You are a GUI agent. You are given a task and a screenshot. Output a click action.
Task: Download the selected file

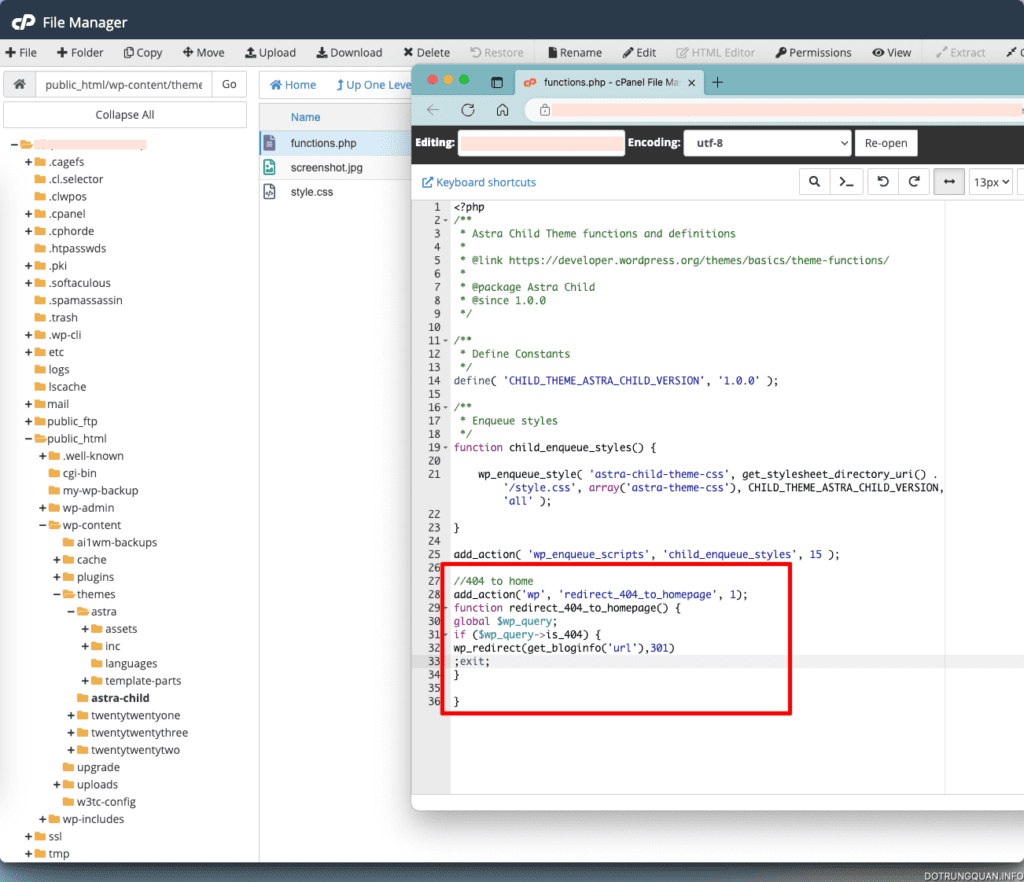[349, 52]
